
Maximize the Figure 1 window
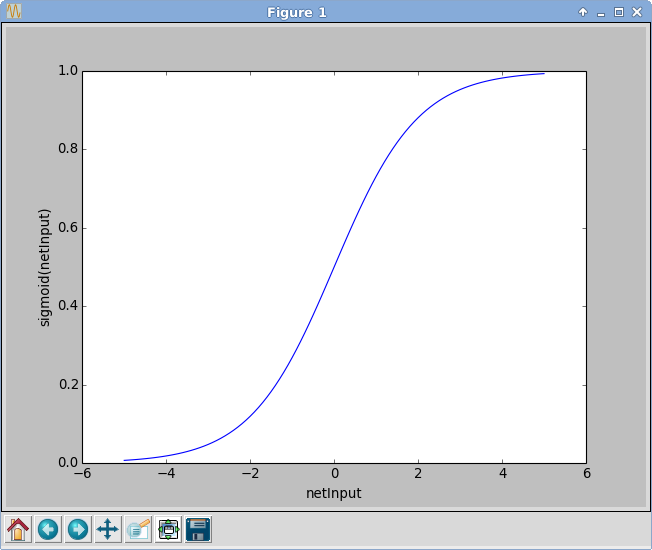pyautogui.click(x=619, y=12)
